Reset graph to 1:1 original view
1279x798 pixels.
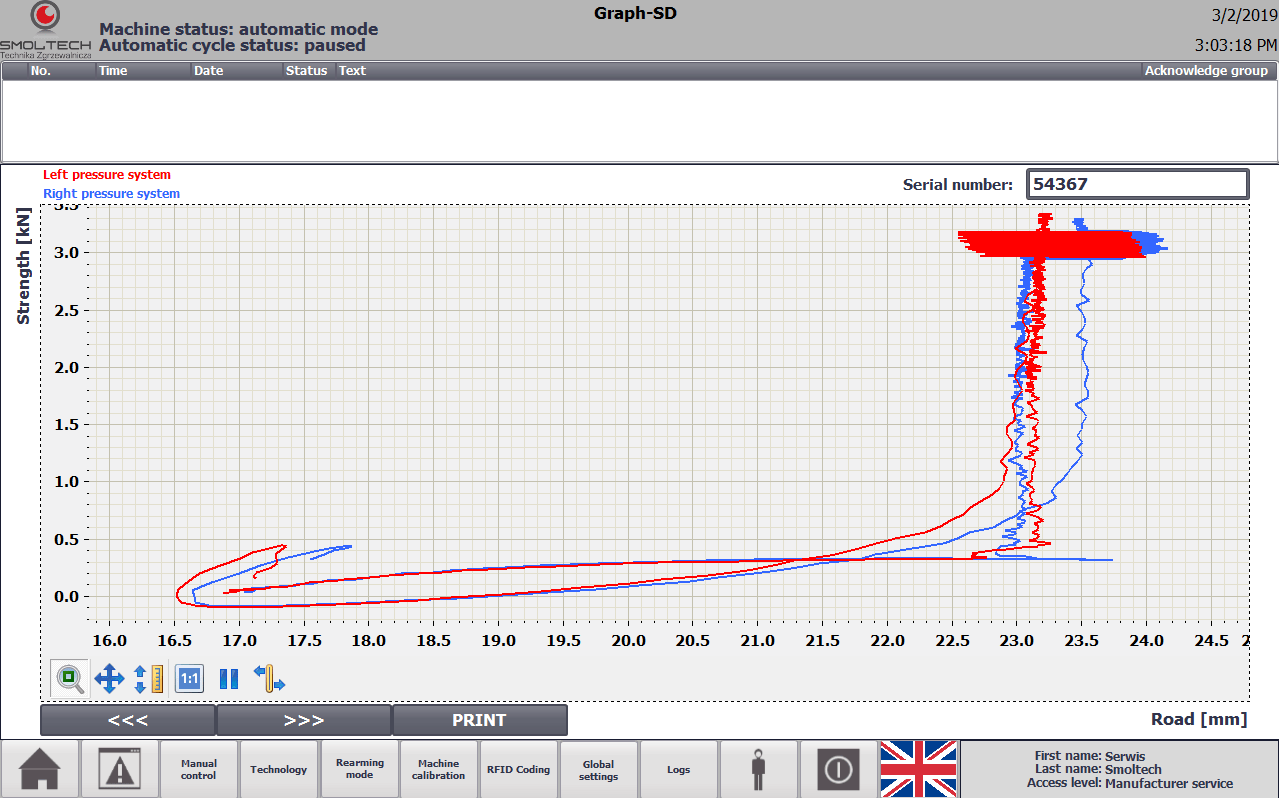189,679
